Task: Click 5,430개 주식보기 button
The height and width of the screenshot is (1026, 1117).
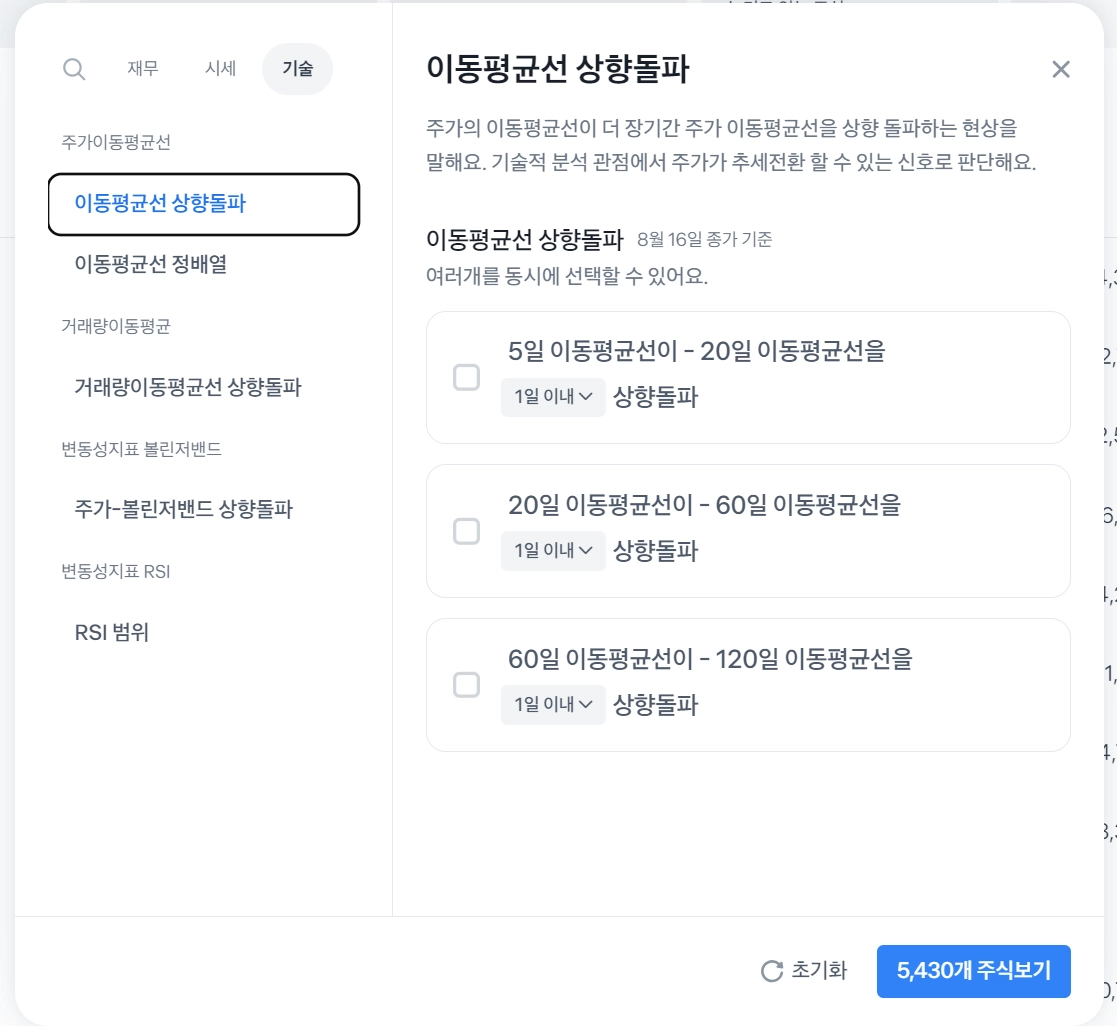Action: pos(973,971)
